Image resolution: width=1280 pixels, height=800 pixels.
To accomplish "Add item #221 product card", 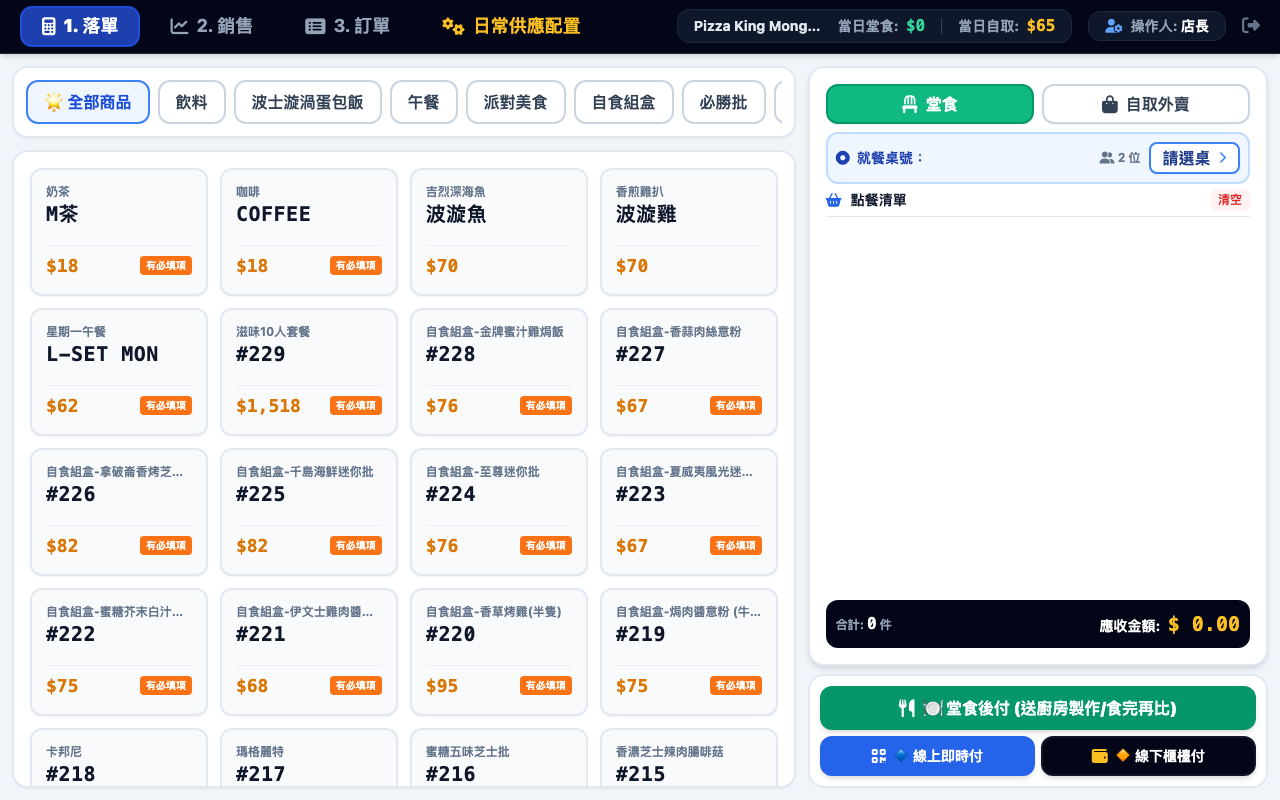I will coord(309,652).
